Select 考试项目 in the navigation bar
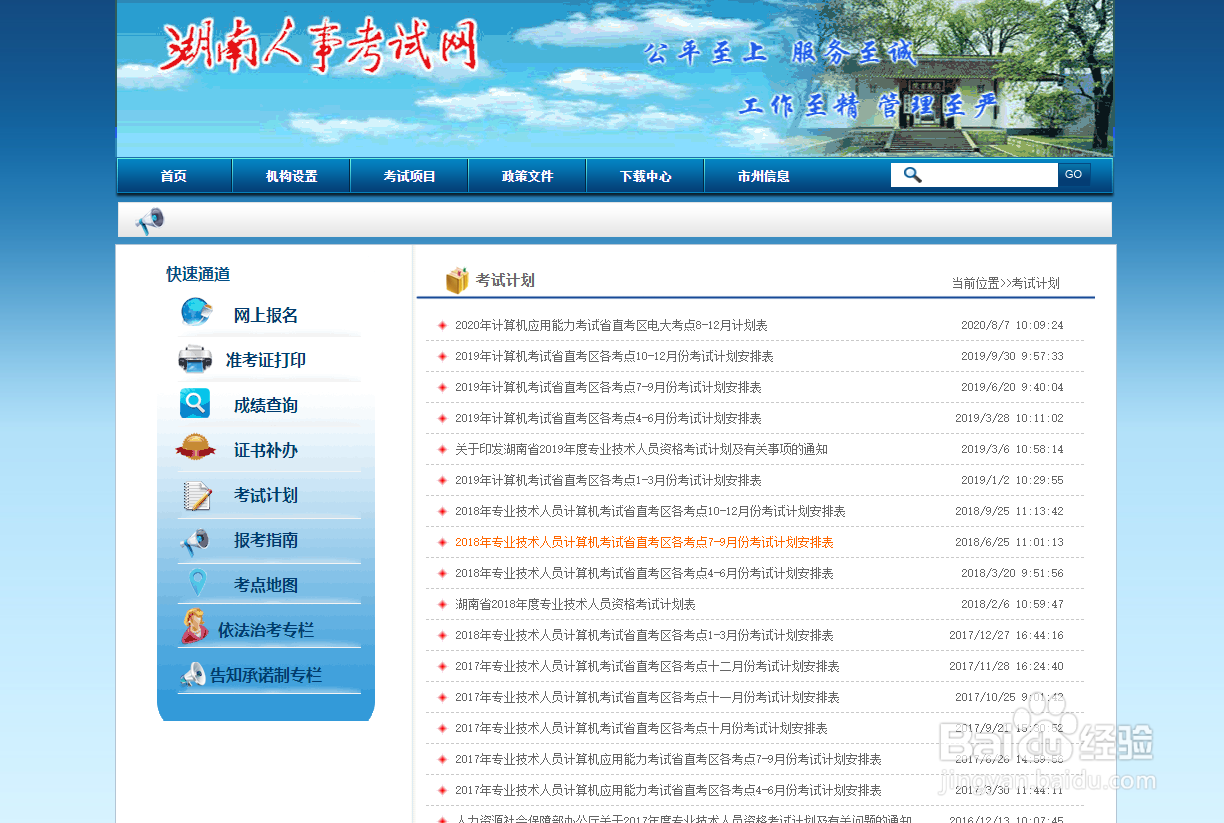 tap(409, 175)
